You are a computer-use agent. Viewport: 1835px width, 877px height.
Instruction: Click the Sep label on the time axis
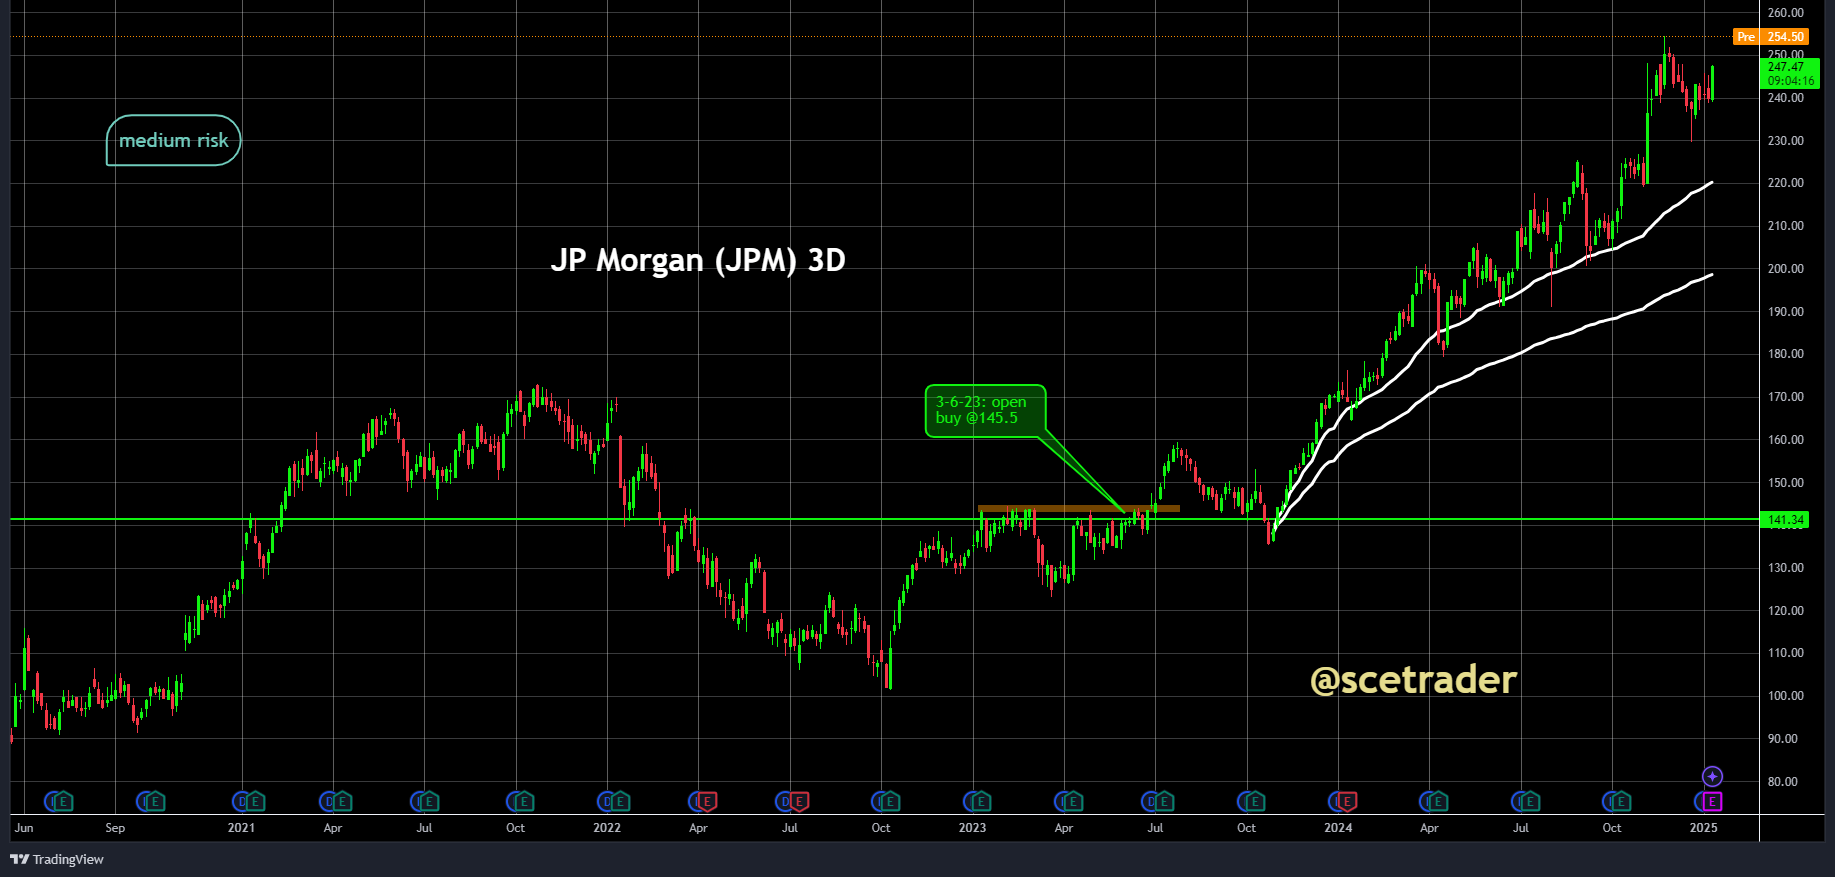(115, 828)
